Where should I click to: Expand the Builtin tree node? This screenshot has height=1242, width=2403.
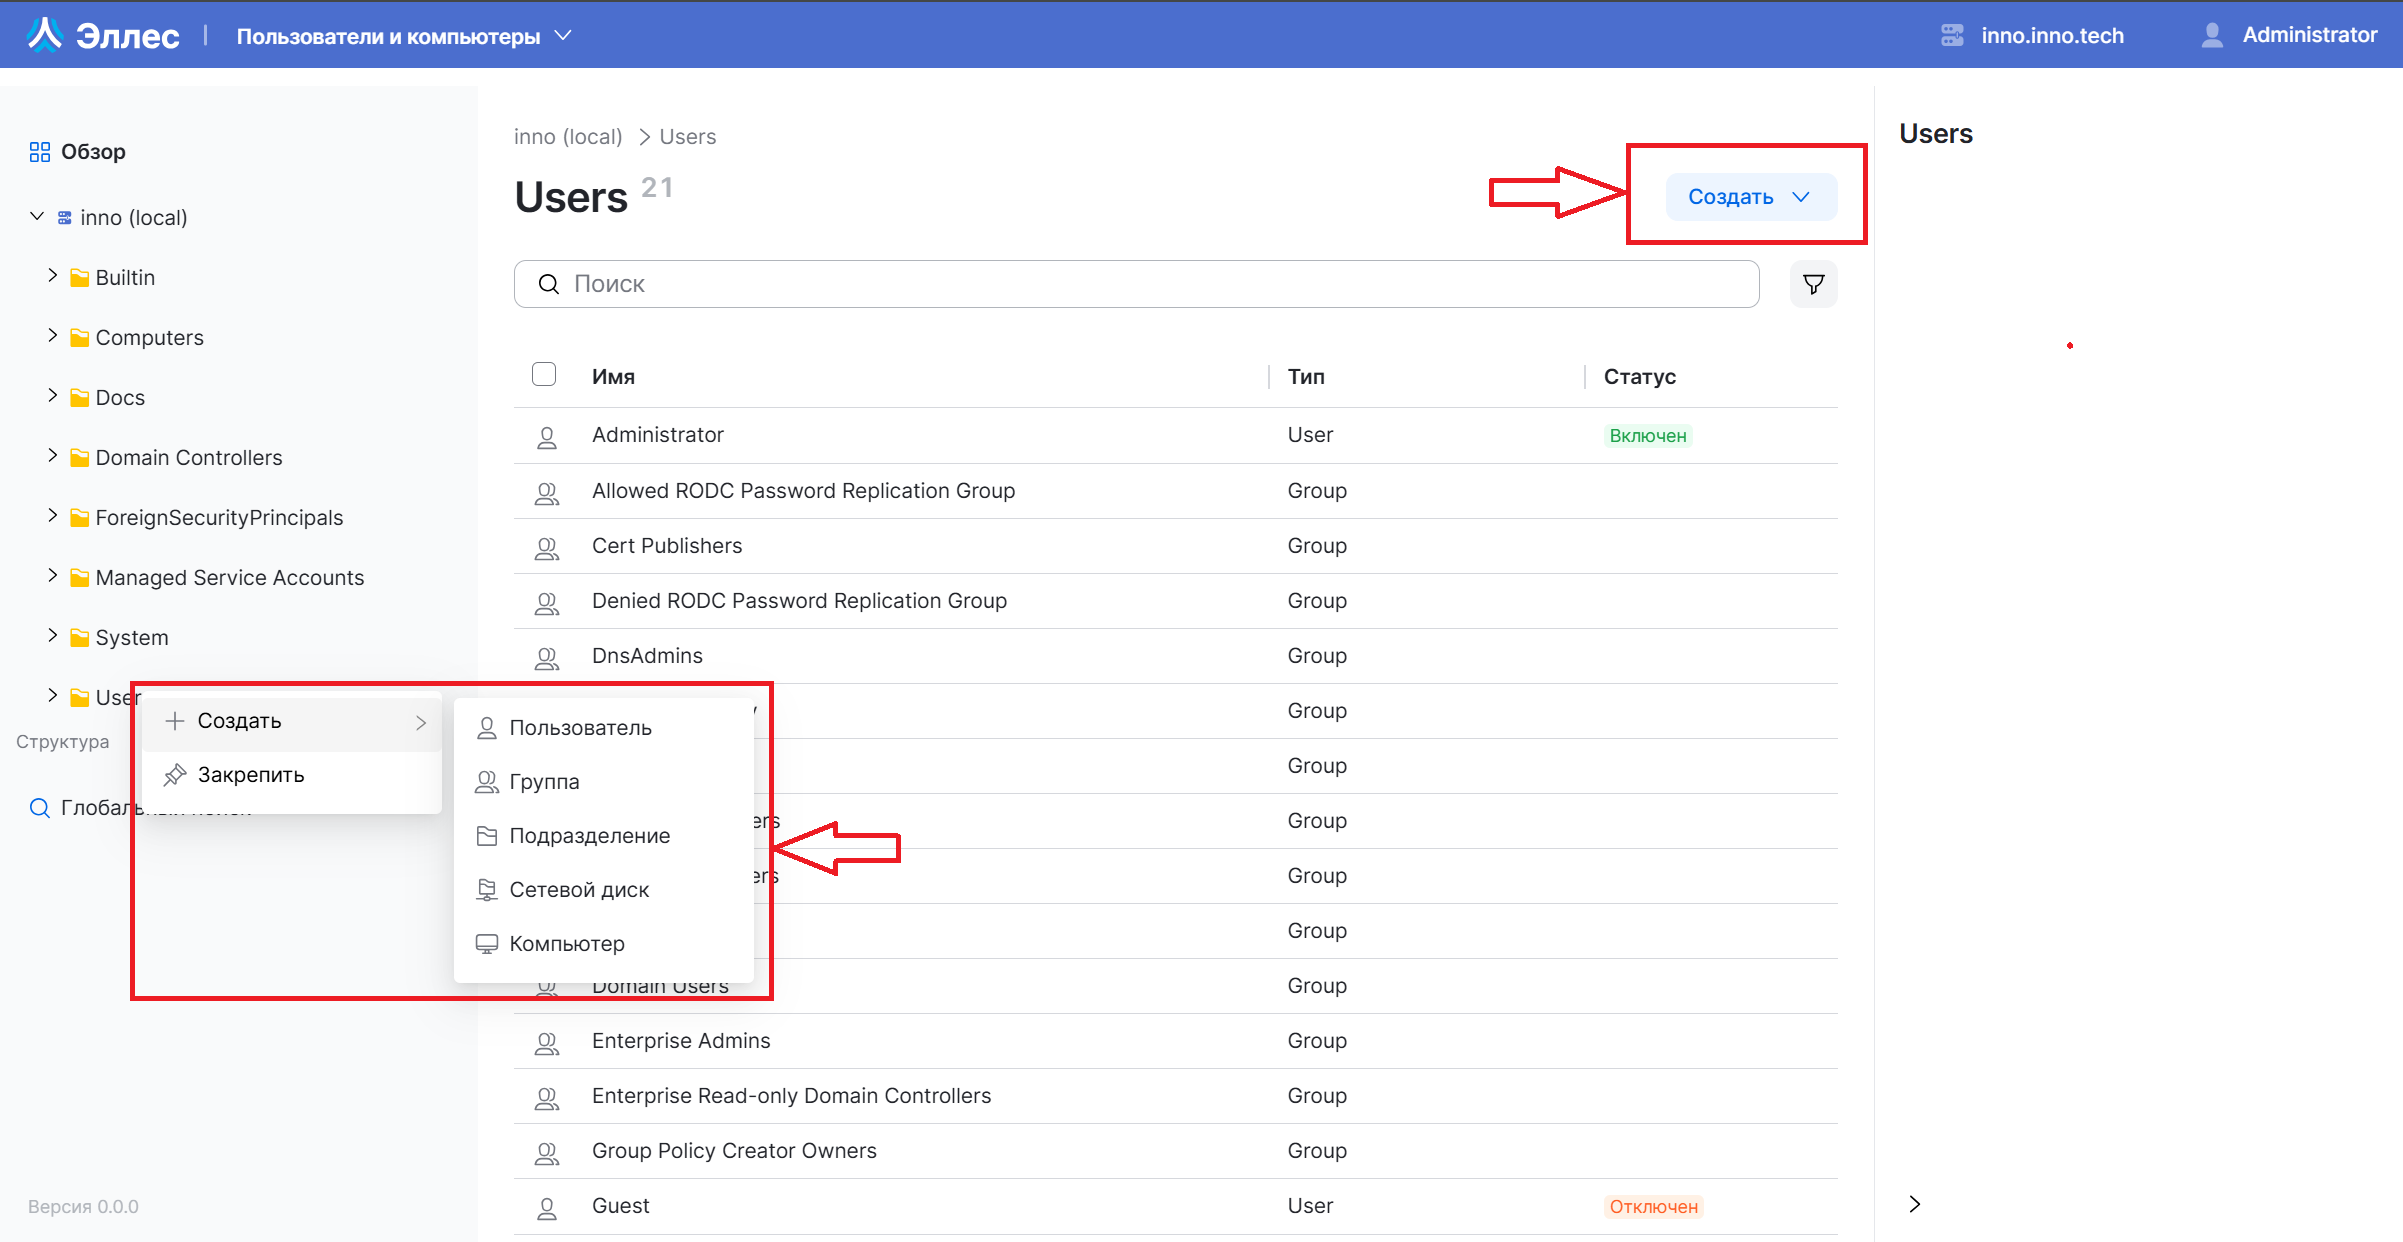tap(53, 276)
